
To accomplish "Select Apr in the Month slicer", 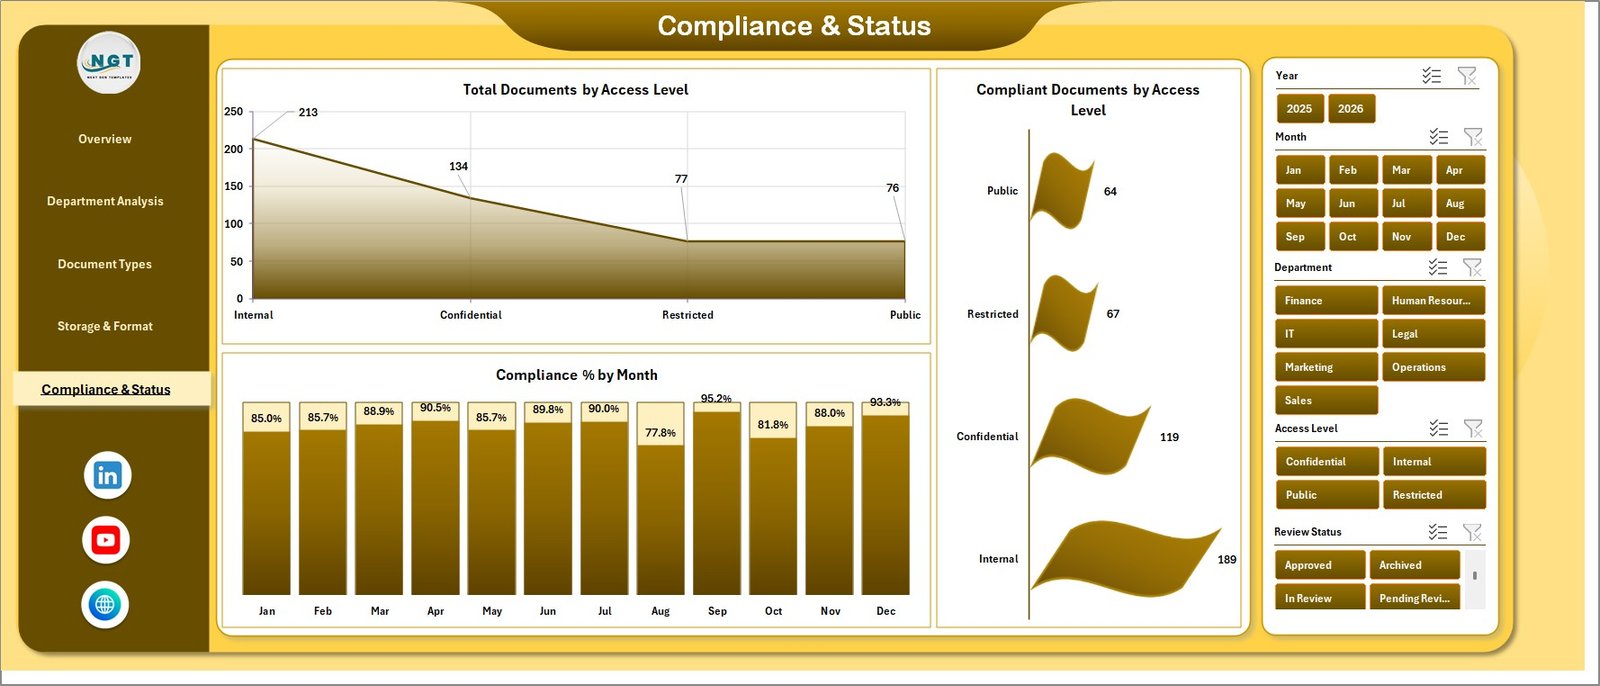I will coord(1460,170).
